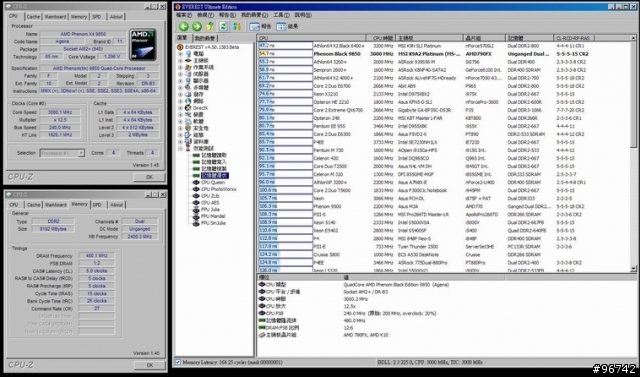Click the results list vertical scrollbar thumb
This screenshot has width=640, height=377.
click(x=633, y=95)
